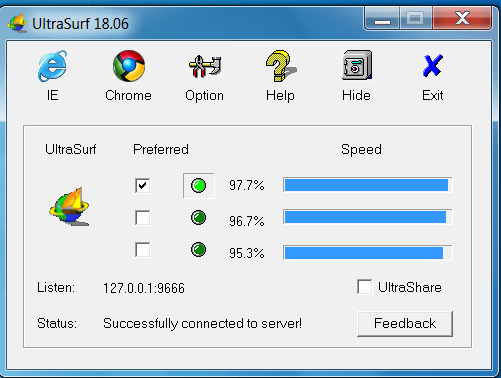This screenshot has height=378, width=501.
Task: Launch the IE browser icon
Action: coord(52,66)
